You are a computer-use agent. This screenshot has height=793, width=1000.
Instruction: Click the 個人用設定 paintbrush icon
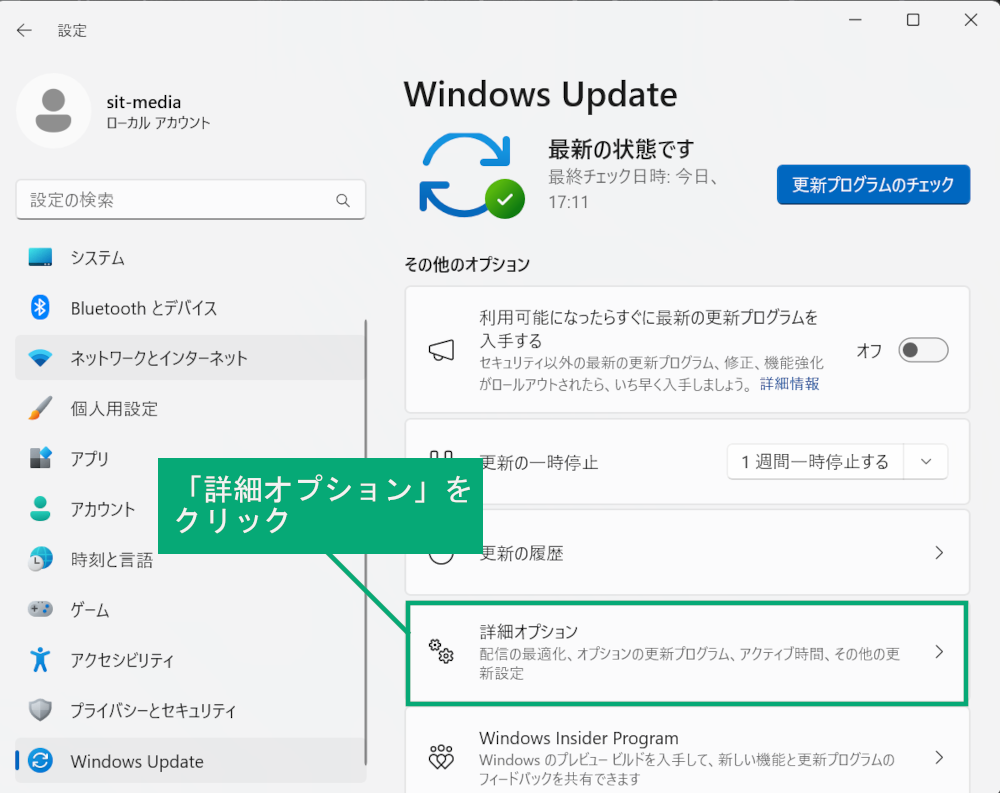click(x=40, y=408)
